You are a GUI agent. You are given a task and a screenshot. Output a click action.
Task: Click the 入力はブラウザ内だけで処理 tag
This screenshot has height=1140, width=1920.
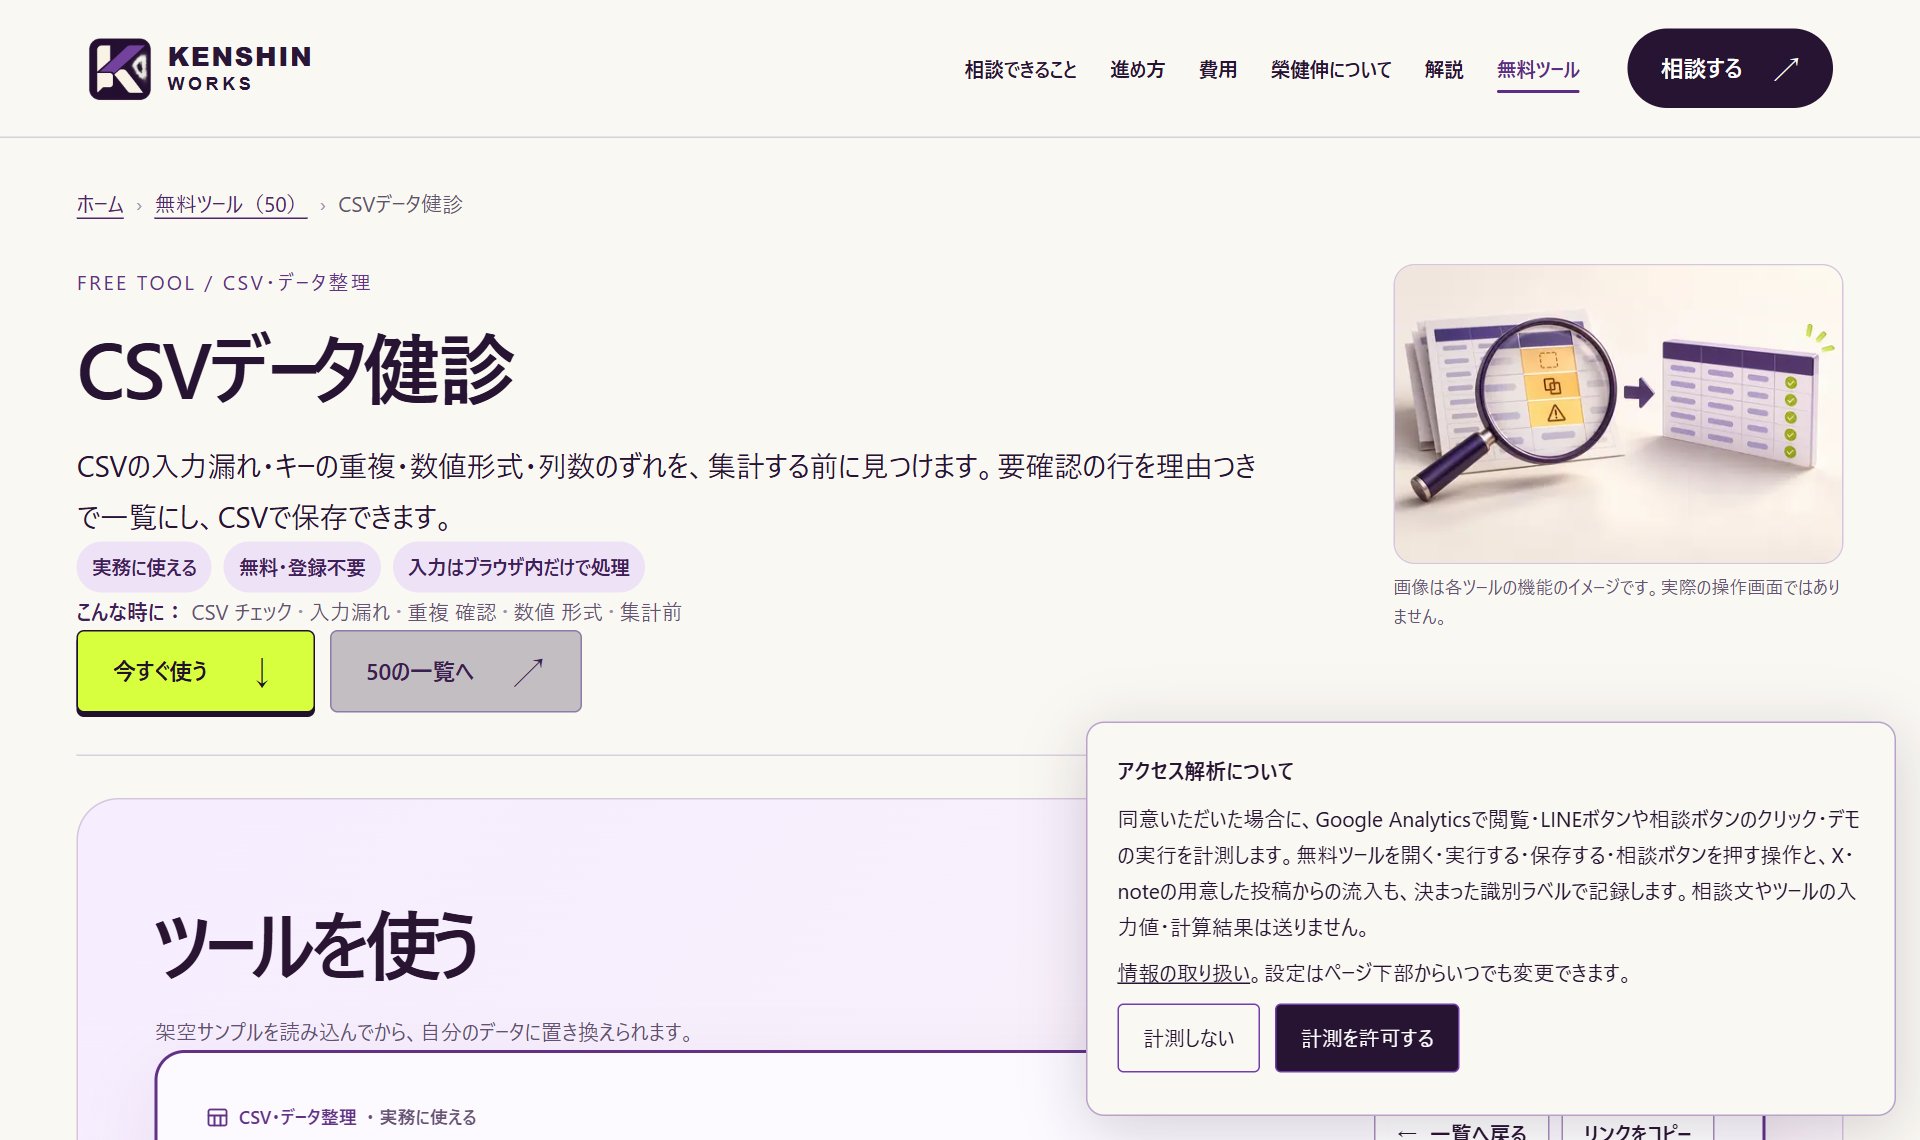pyautogui.click(x=519, y=568)
